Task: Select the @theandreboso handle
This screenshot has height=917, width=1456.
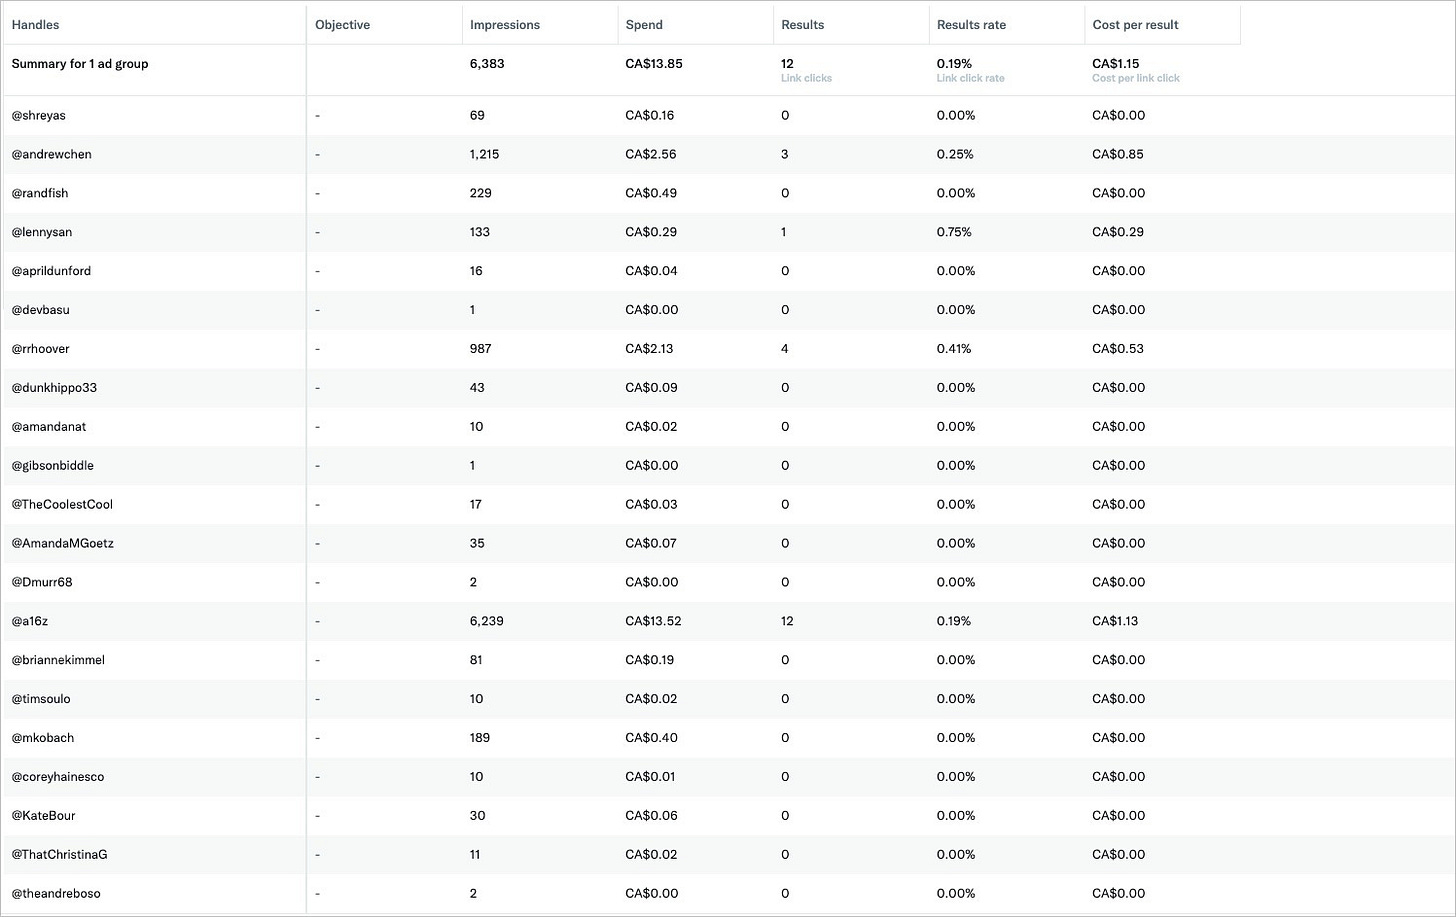Action: pos(56,895)
